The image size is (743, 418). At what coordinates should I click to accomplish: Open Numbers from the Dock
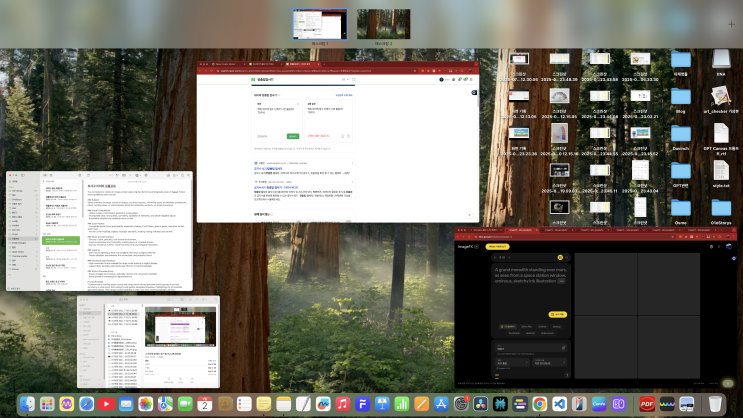402,404
